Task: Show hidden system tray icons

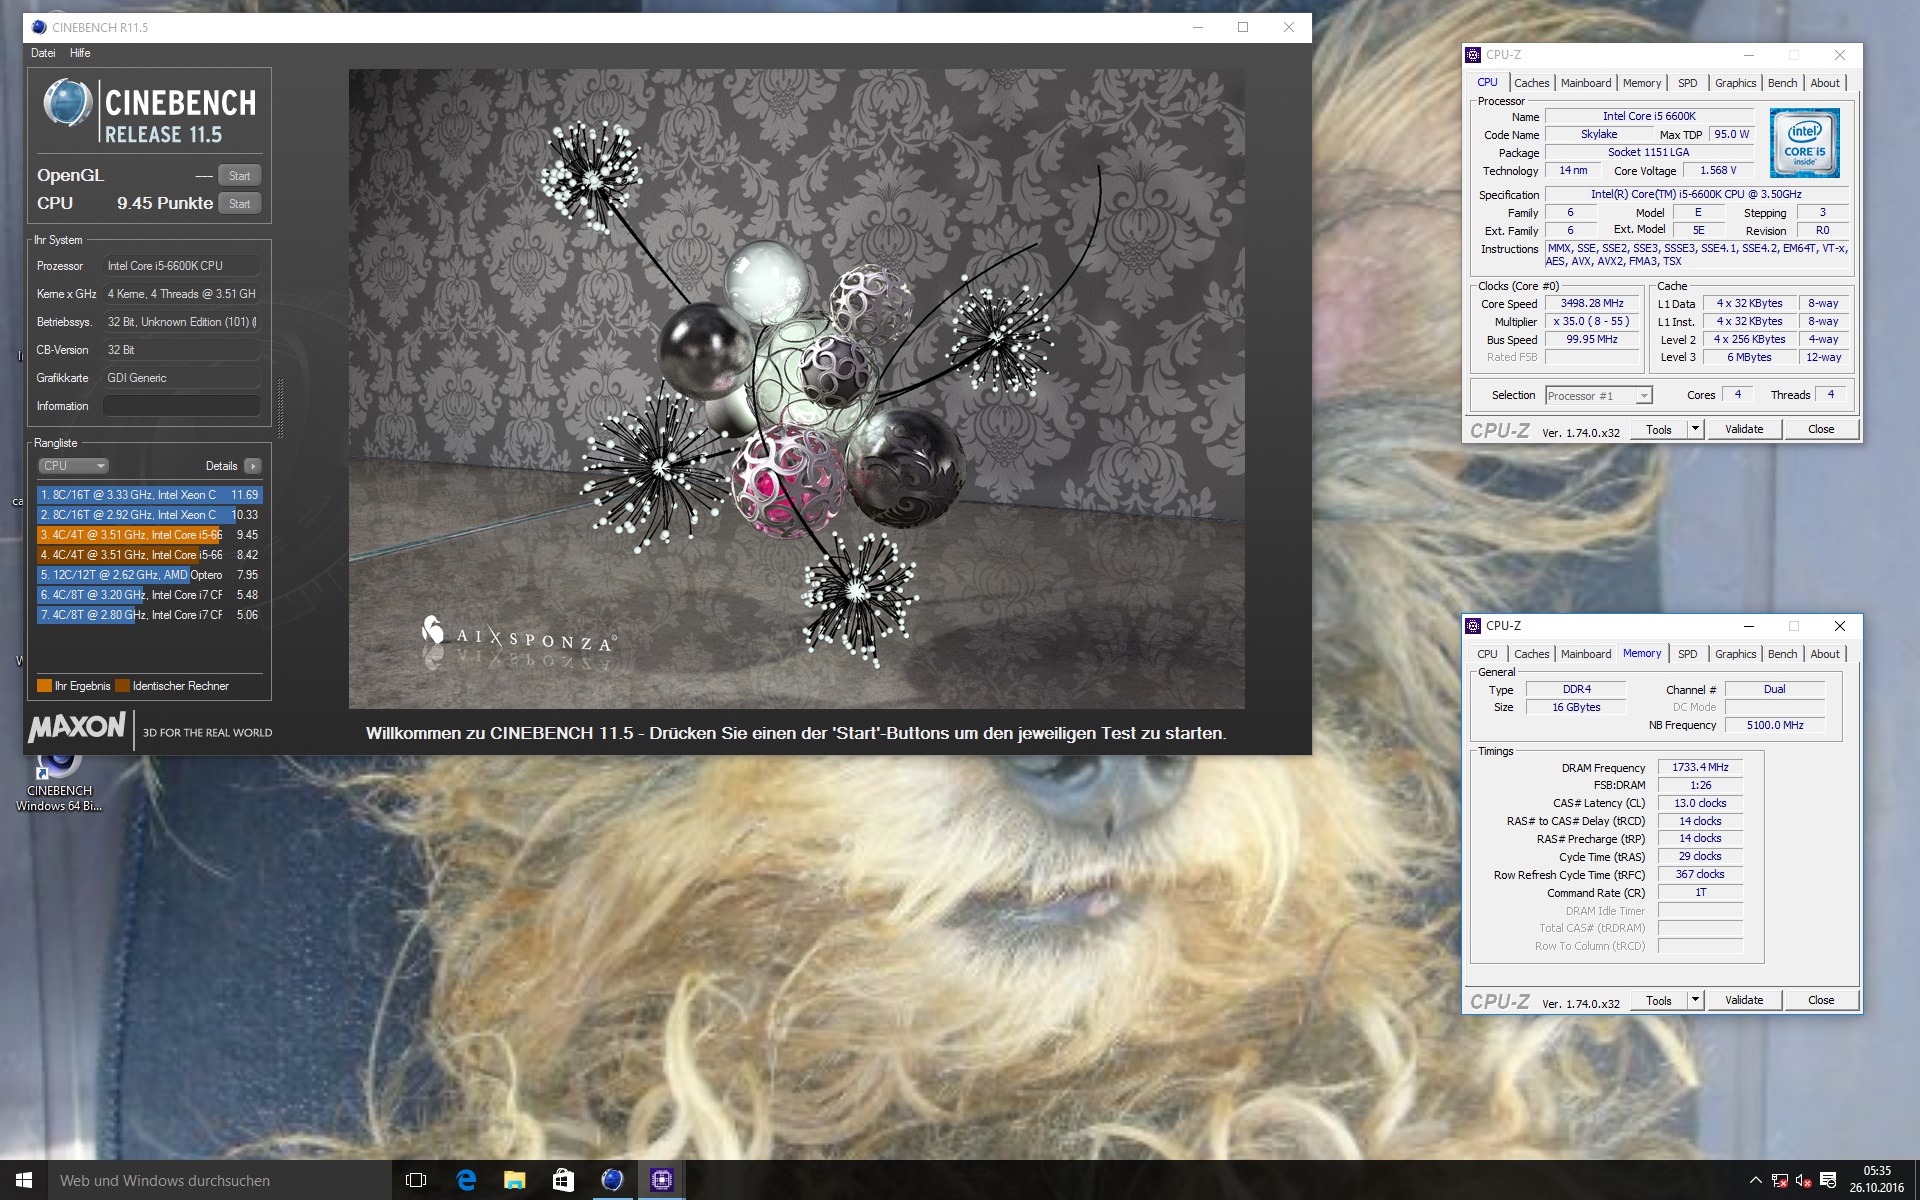Action: point(1755,1181)
